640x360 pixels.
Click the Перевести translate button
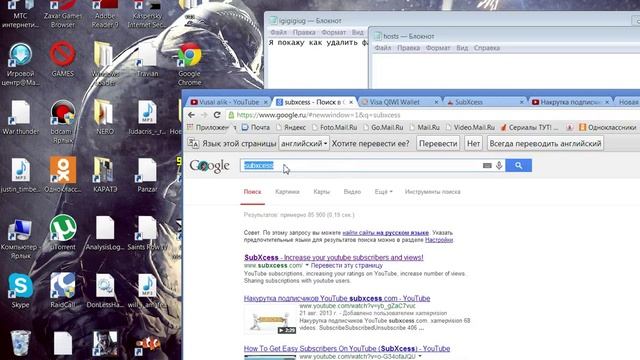click(x=438, y=144)
